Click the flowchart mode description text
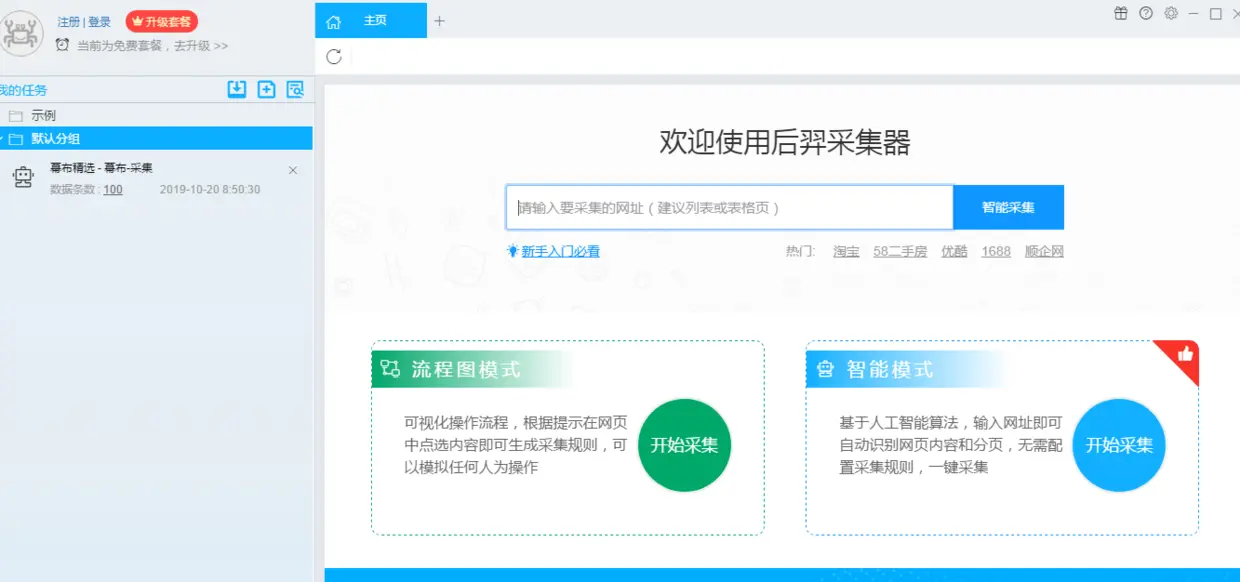 tap(515, 444)
